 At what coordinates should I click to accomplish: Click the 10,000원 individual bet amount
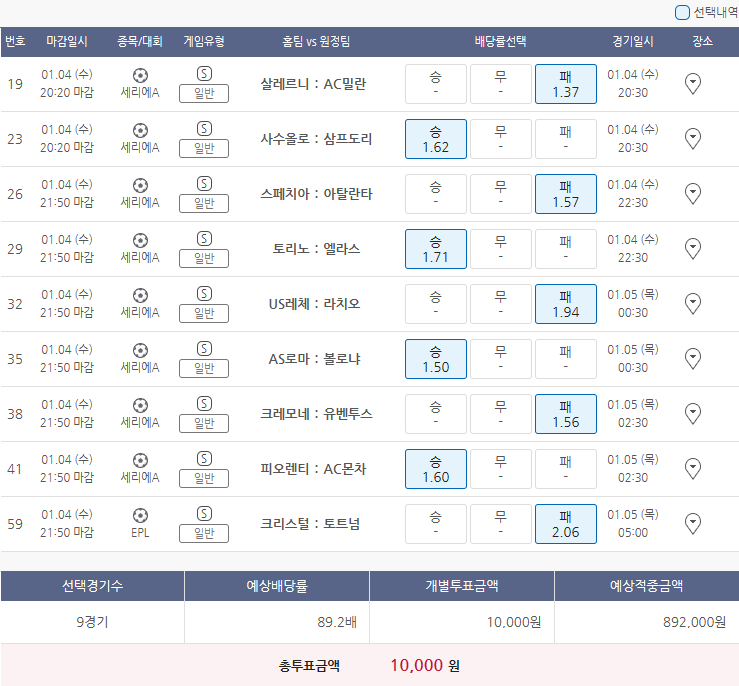coord(514,622)
